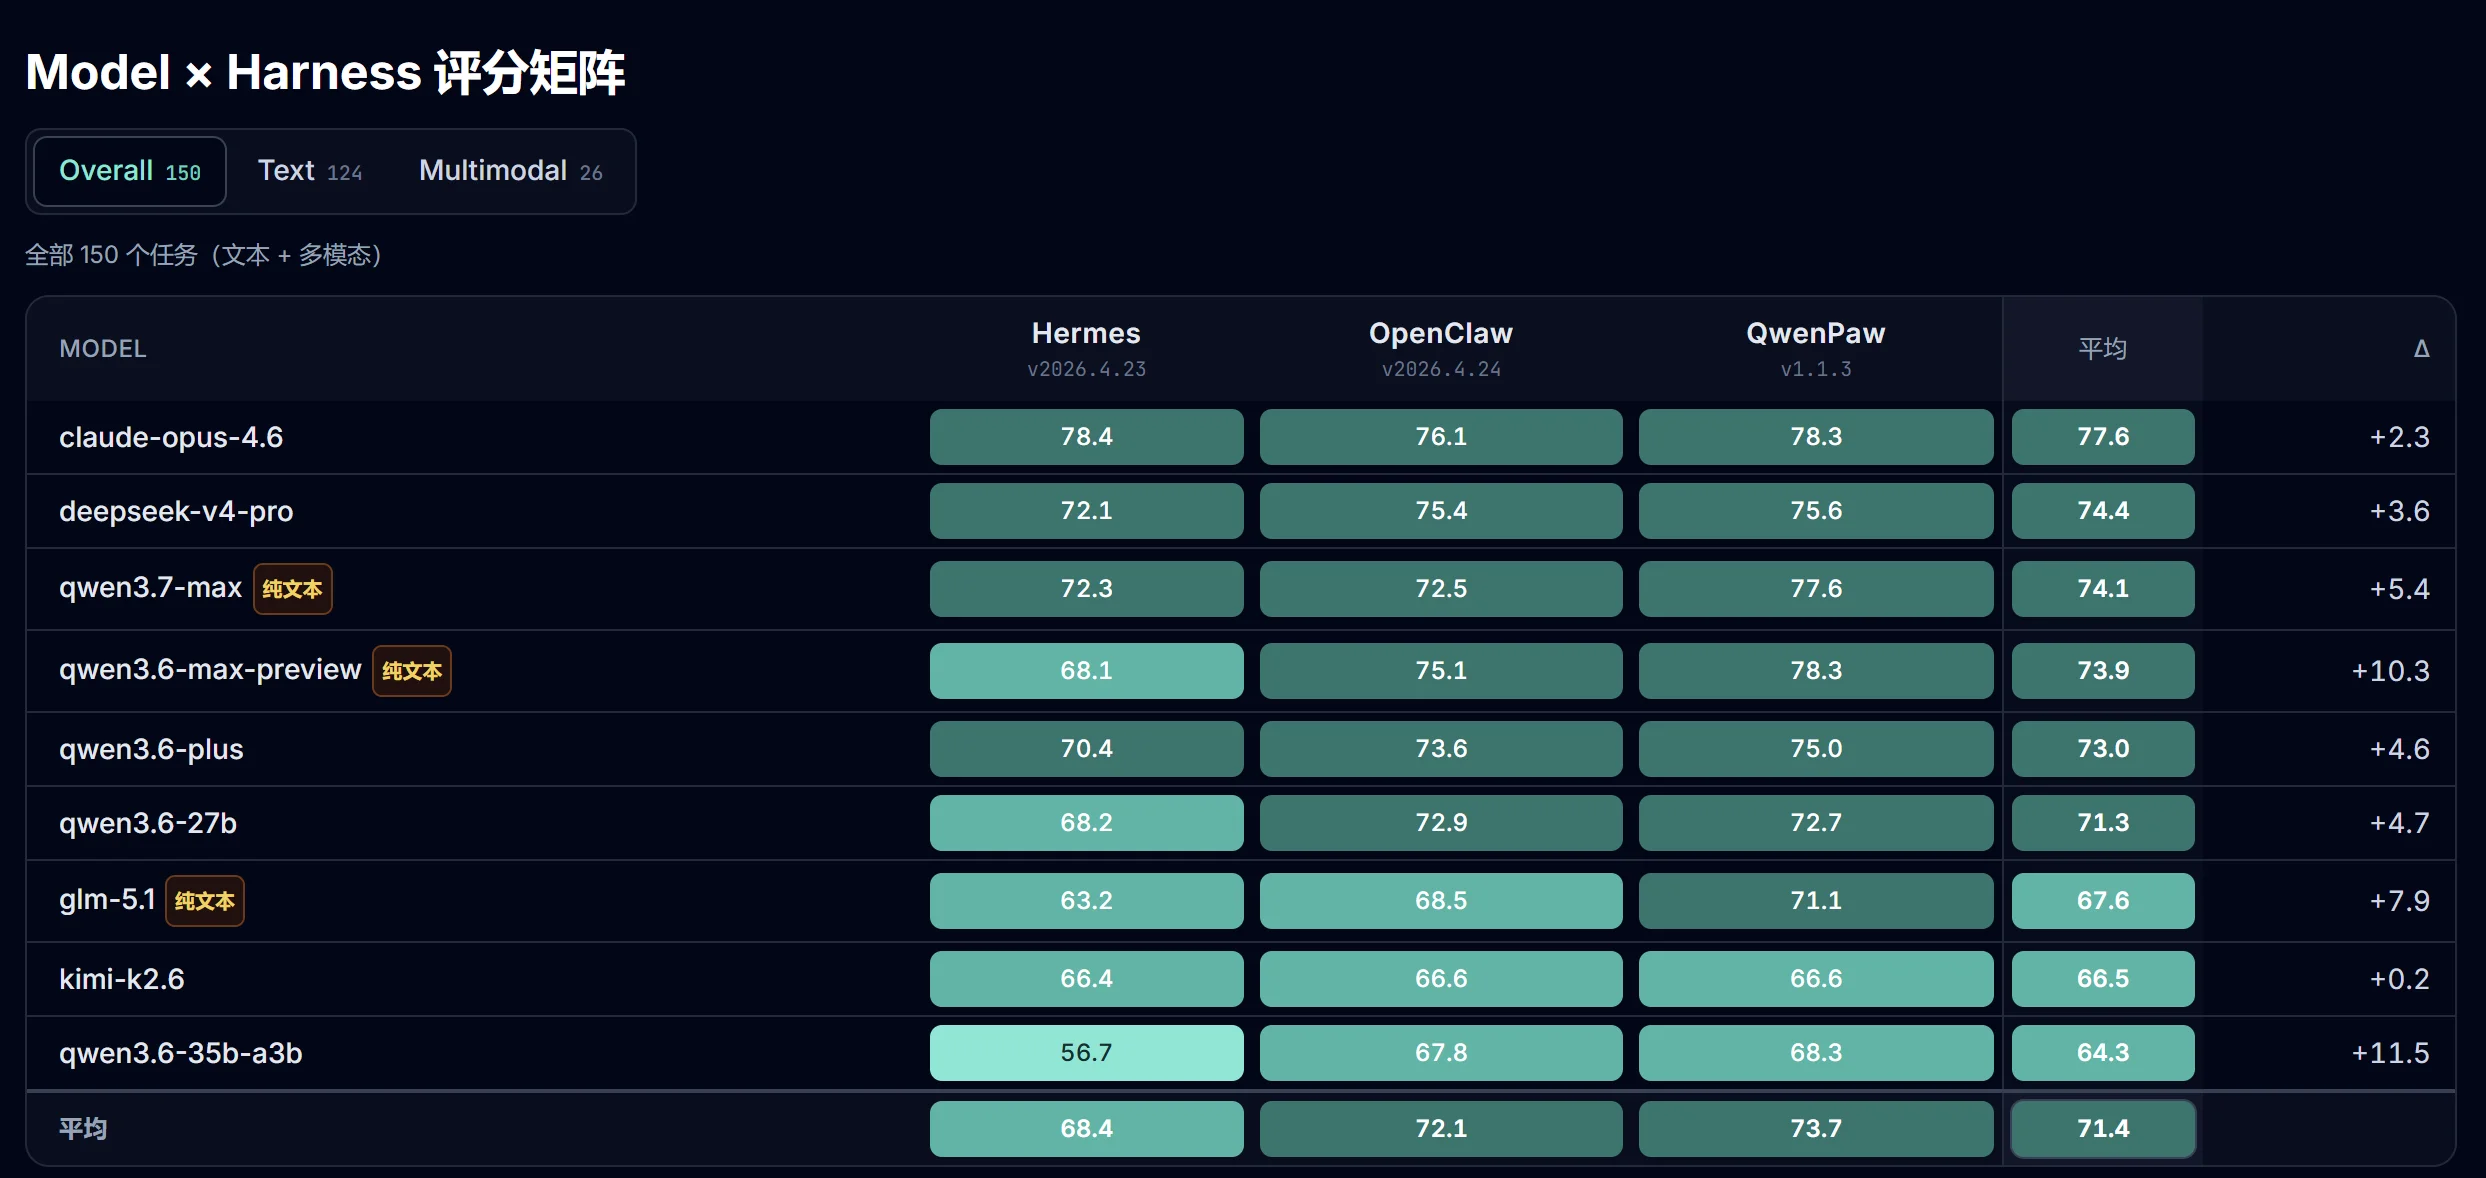Click qwen3.6-35b-a3b Hermes score 56.7

tap(1087, 1053)
